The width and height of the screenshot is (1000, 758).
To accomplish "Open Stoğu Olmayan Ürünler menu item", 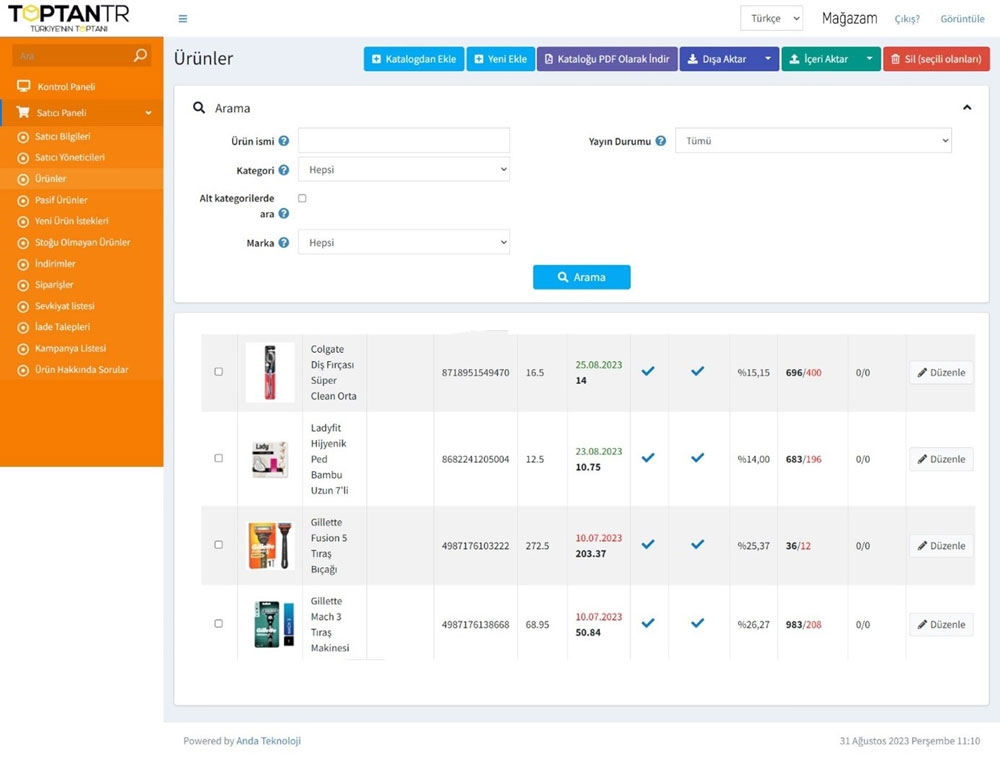I will coord(82,242).
